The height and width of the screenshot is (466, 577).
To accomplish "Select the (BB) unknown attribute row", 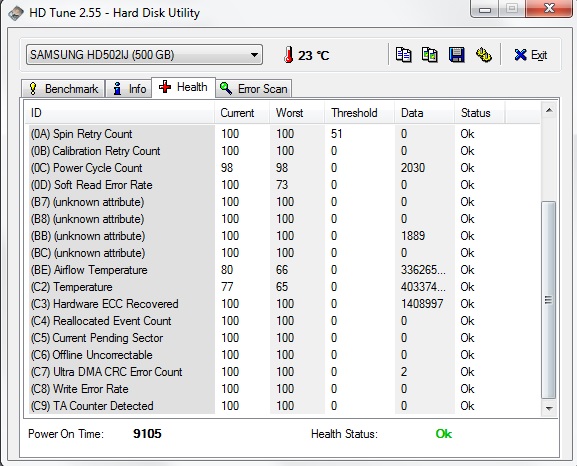I will 283,236.
